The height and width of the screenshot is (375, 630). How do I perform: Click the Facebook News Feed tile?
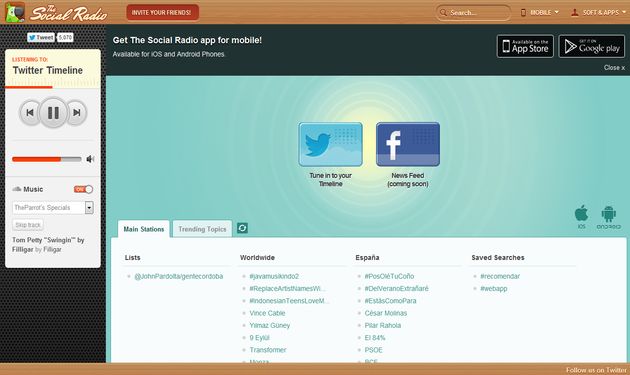pos(408,144)
